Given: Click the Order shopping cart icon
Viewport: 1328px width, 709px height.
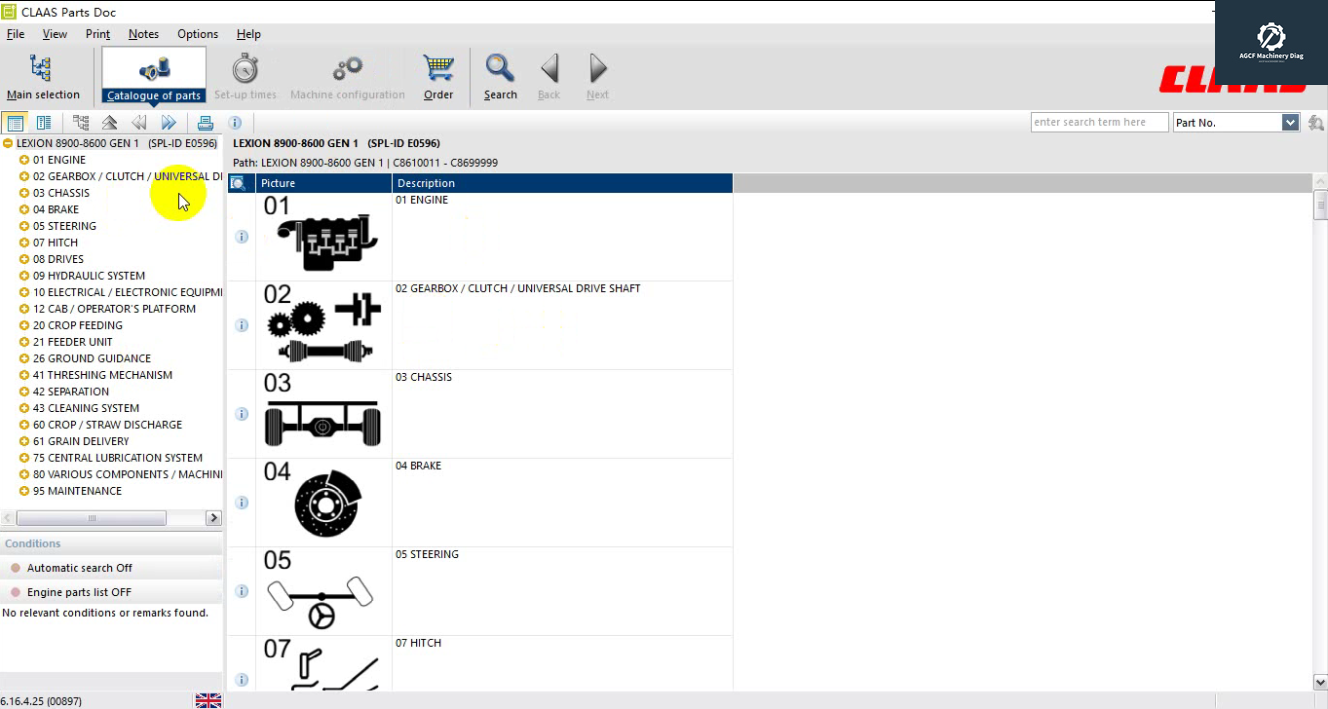Looking at the screenshot, I should (x=438, y=77).
